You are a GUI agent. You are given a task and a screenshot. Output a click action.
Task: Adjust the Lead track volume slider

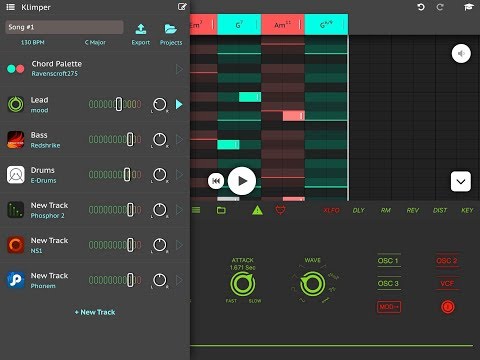coord(115,104)
